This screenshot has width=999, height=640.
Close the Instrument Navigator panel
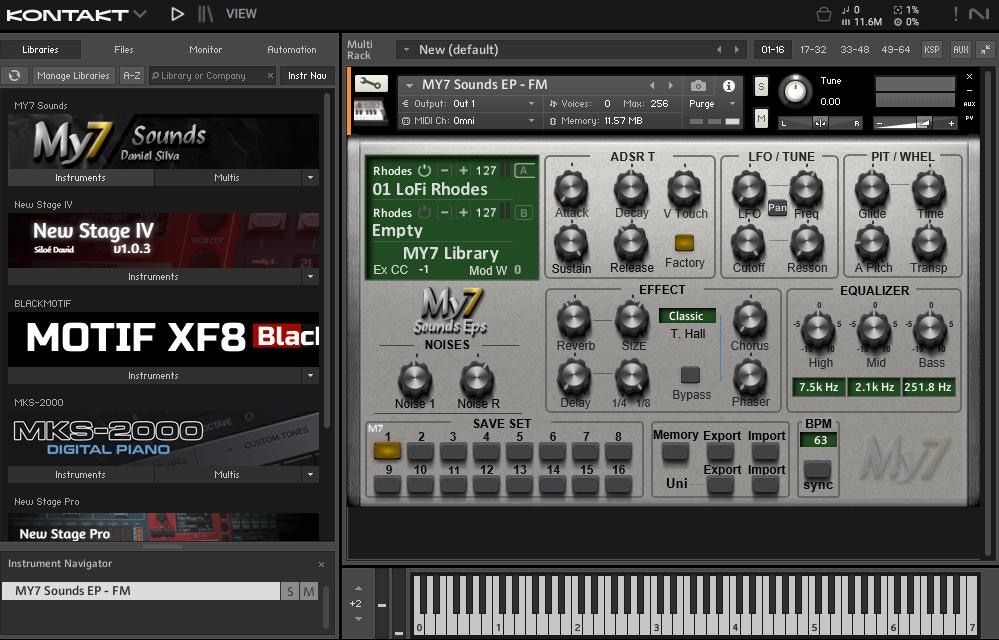(321, 564)
